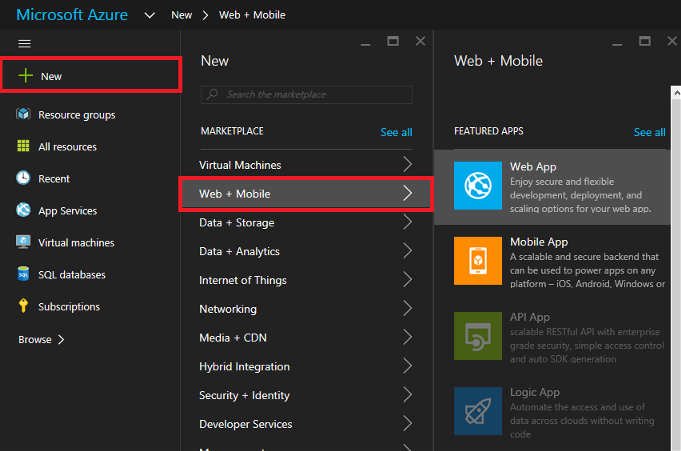This screenshot has width=681, height=451.
Task: Click the Microsoft Azure logo text
Action: click(x=72, y=15)
